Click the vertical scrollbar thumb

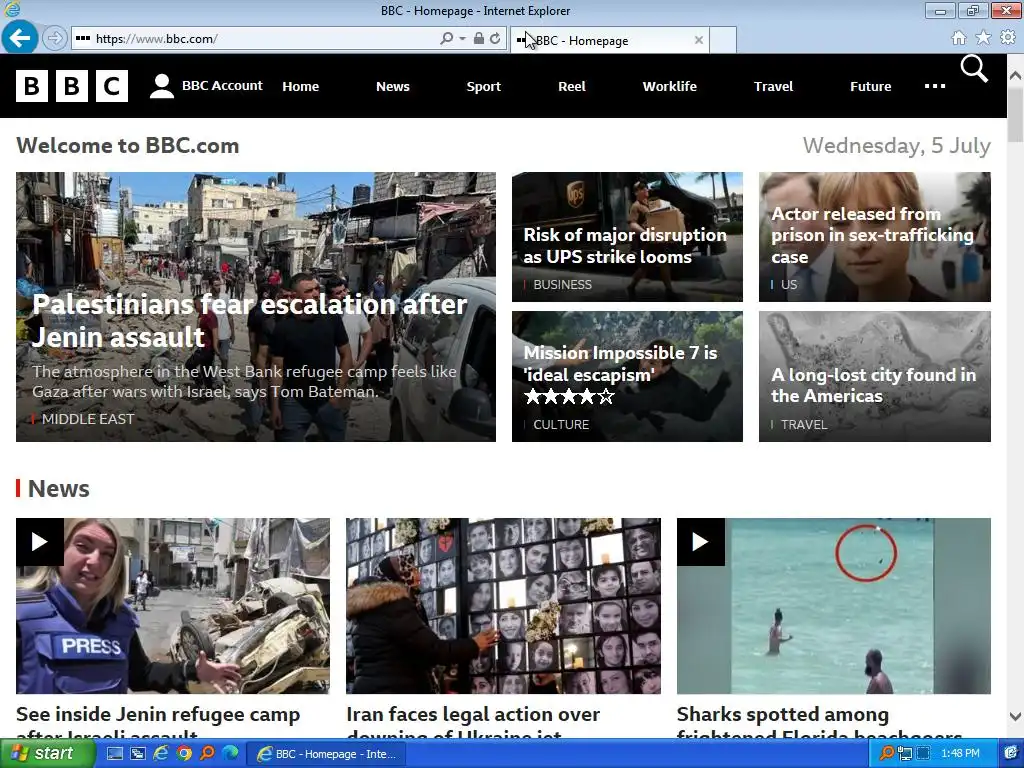[x=1016, y=114]
